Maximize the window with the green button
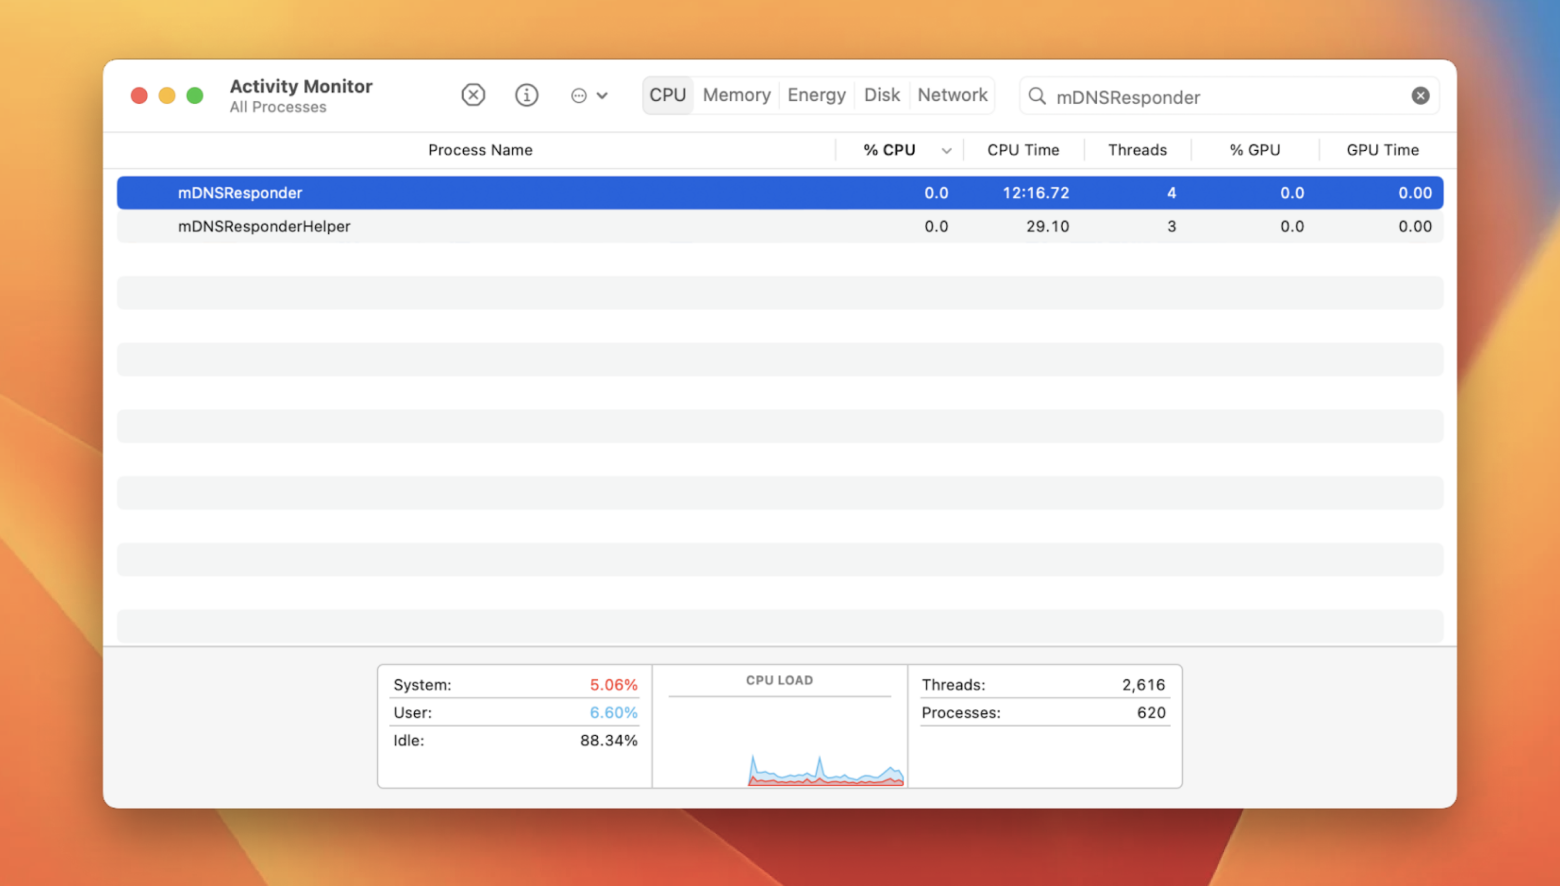 coord(195,95)
